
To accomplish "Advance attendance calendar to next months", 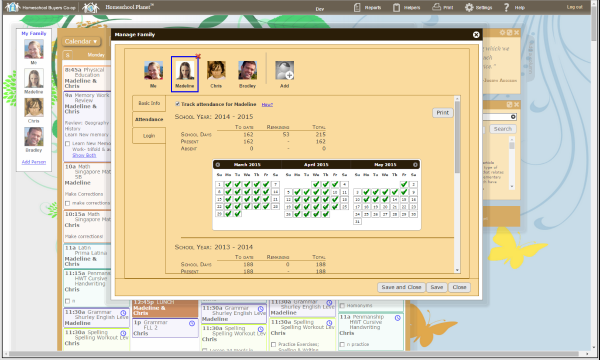I will pos(415,165).
